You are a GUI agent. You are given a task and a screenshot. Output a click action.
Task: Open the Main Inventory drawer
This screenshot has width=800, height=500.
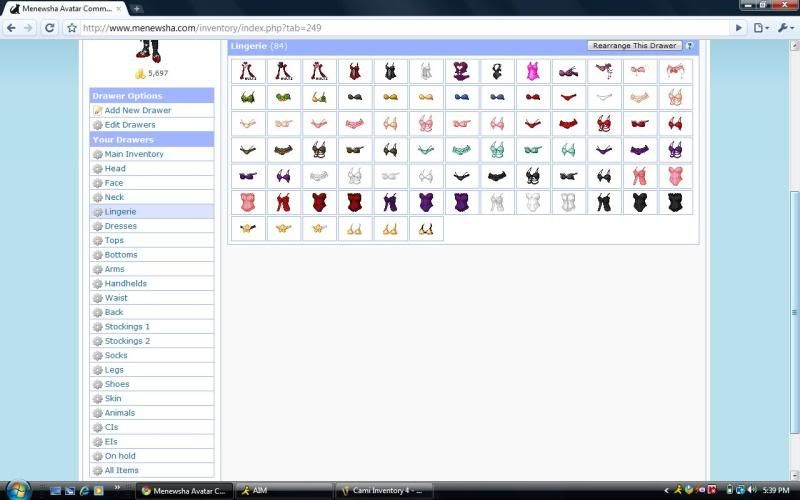tap(134, 154)
